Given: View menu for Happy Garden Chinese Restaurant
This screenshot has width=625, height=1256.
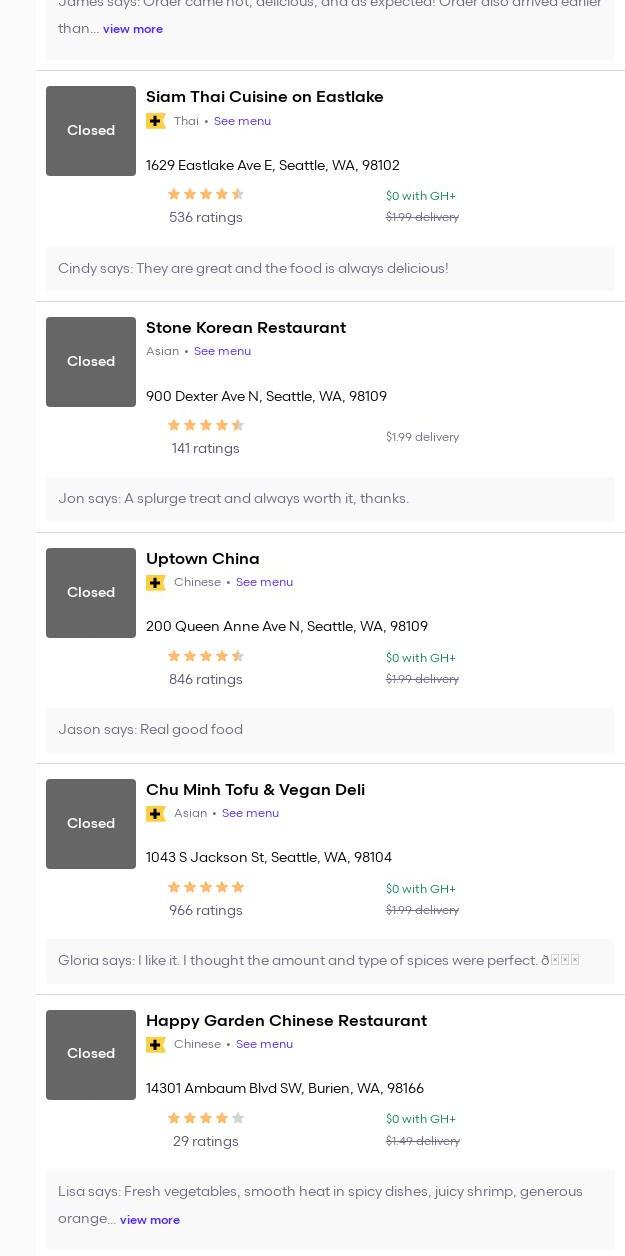Looking at the screenshot, I should (264, 1044).
